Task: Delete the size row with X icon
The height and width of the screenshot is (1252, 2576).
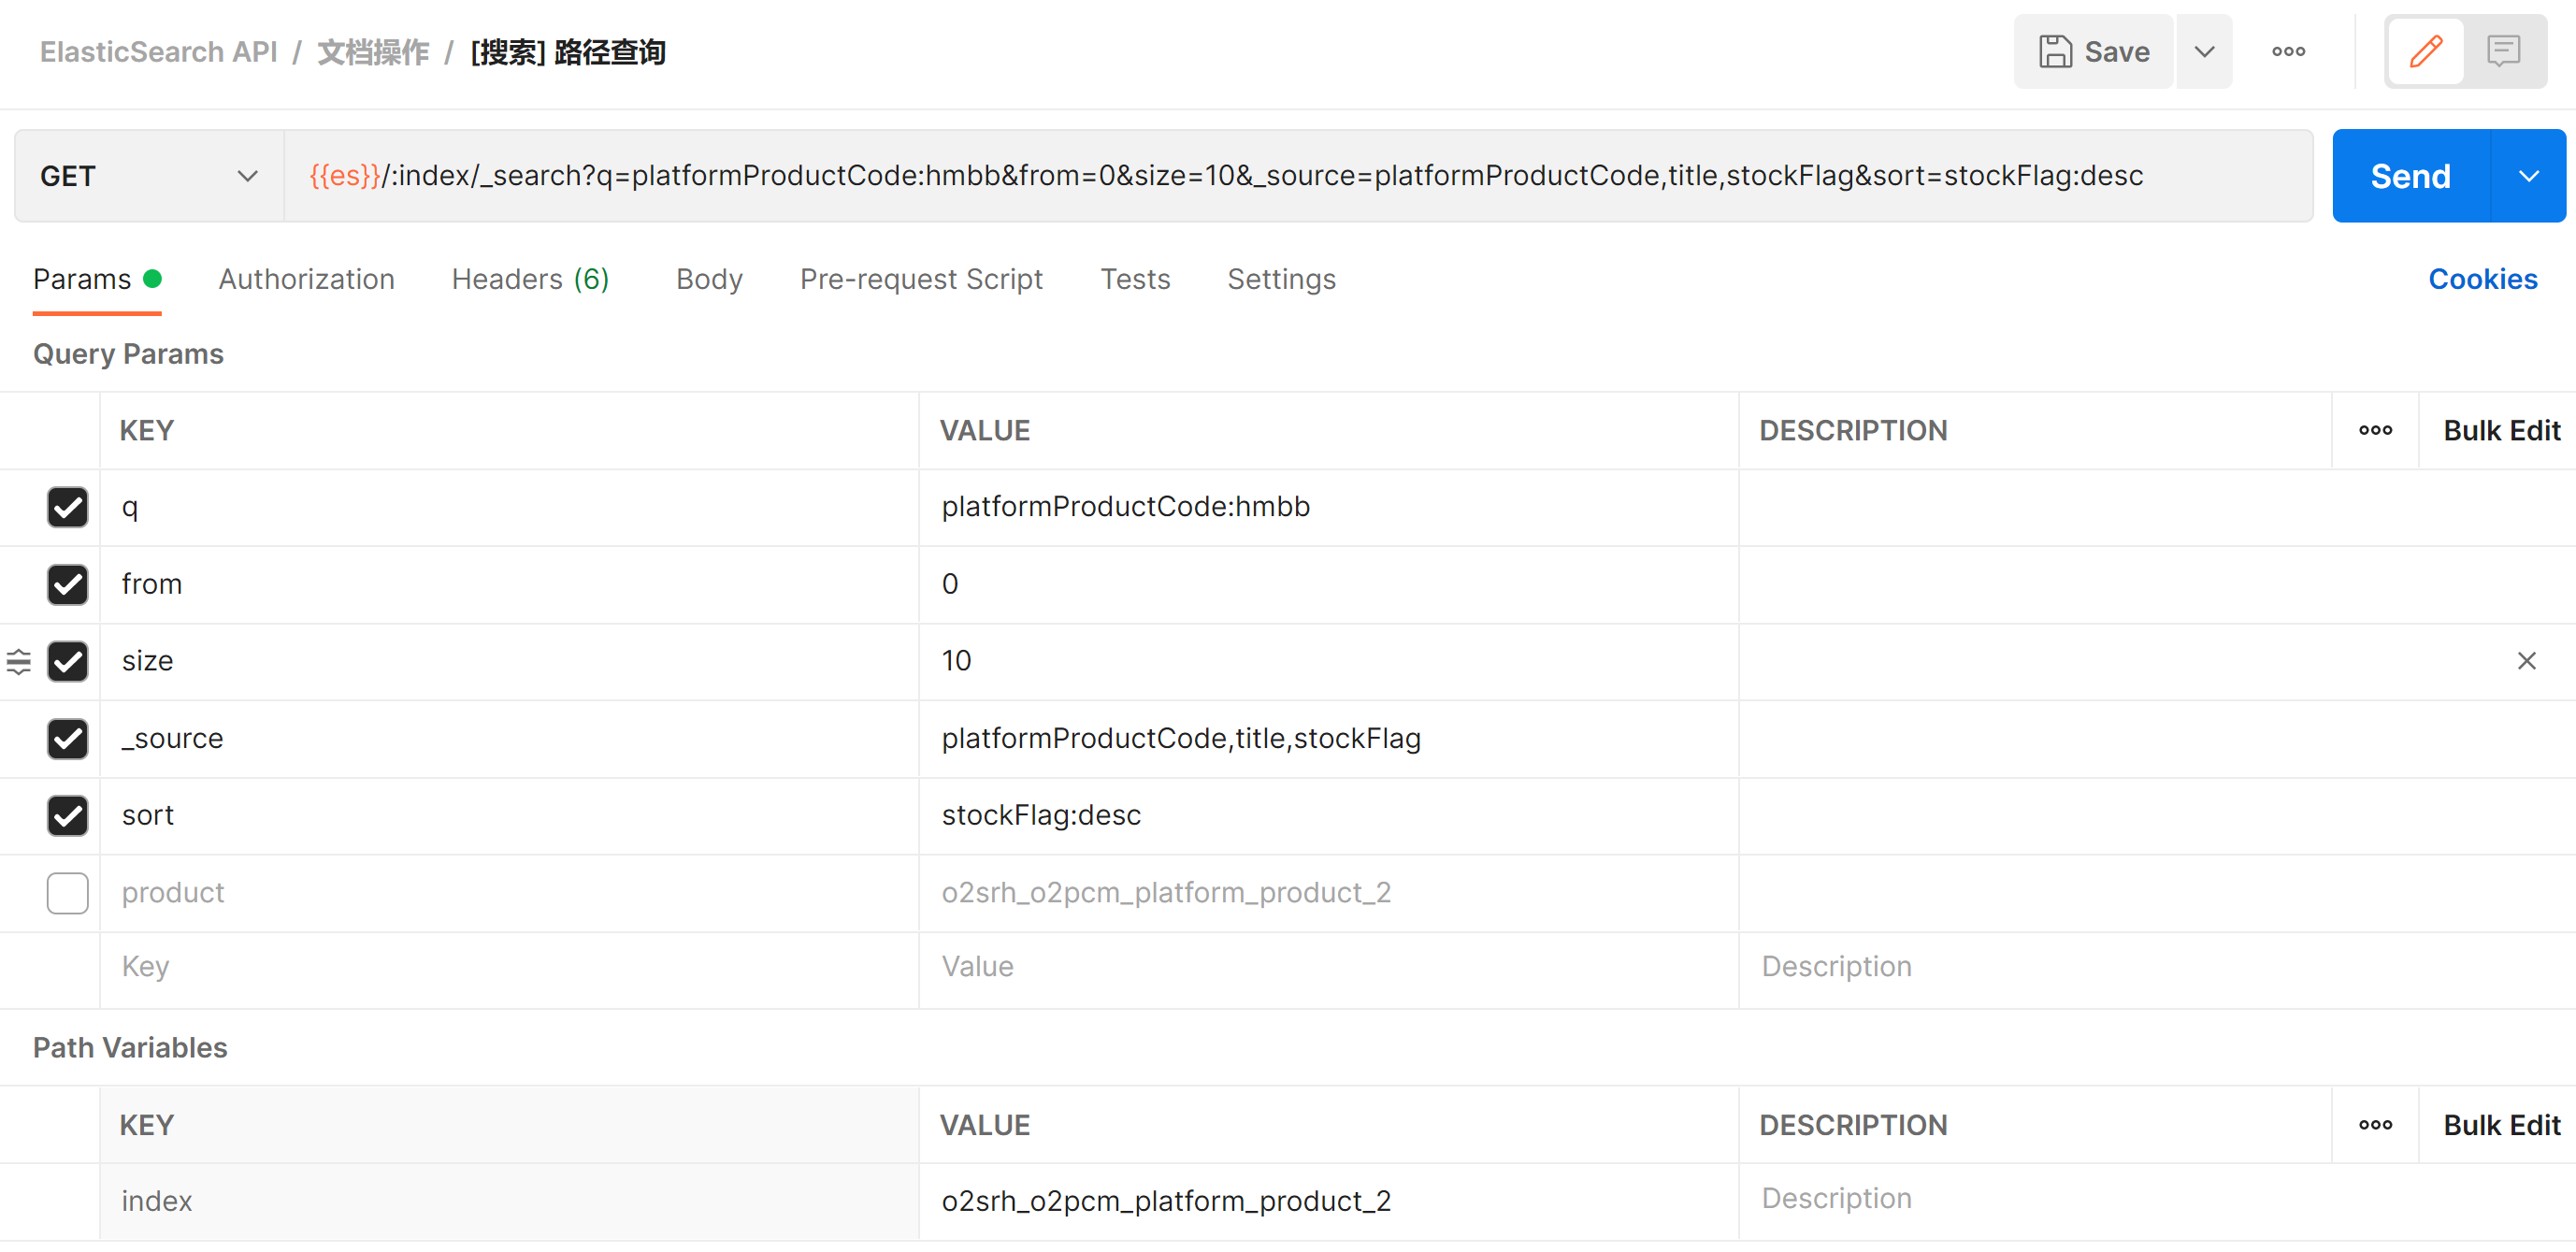Action: coord(2526,661)
